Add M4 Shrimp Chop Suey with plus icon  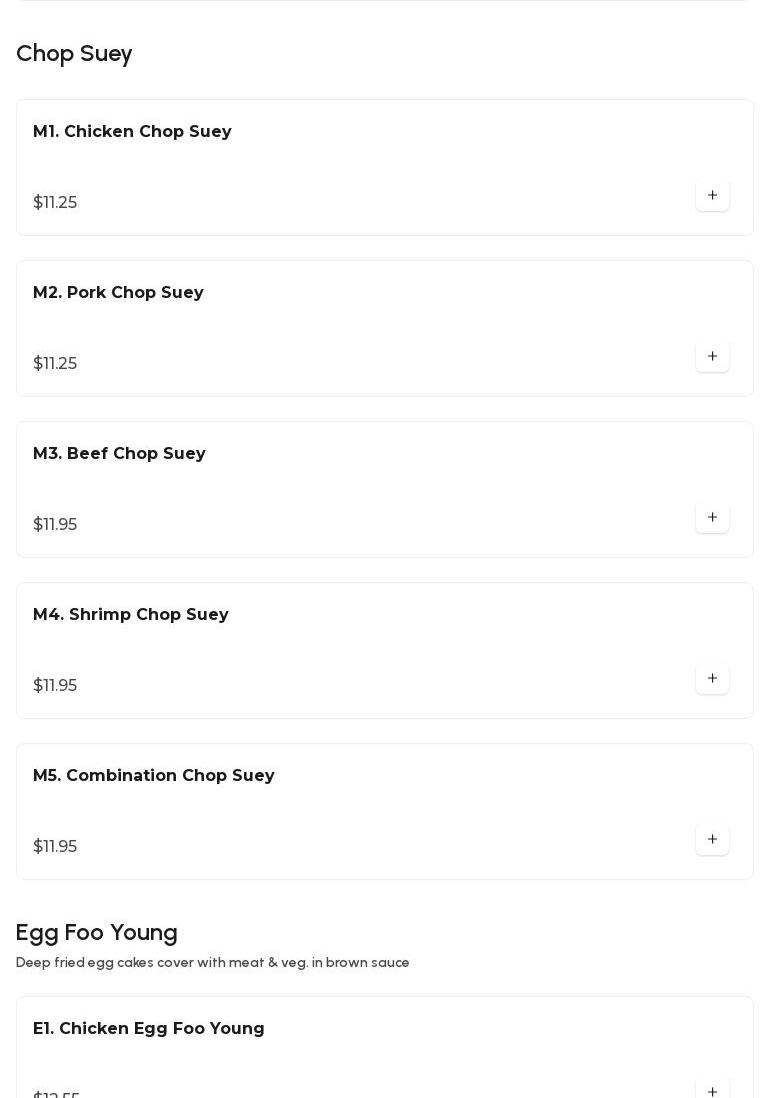[712, 679]
